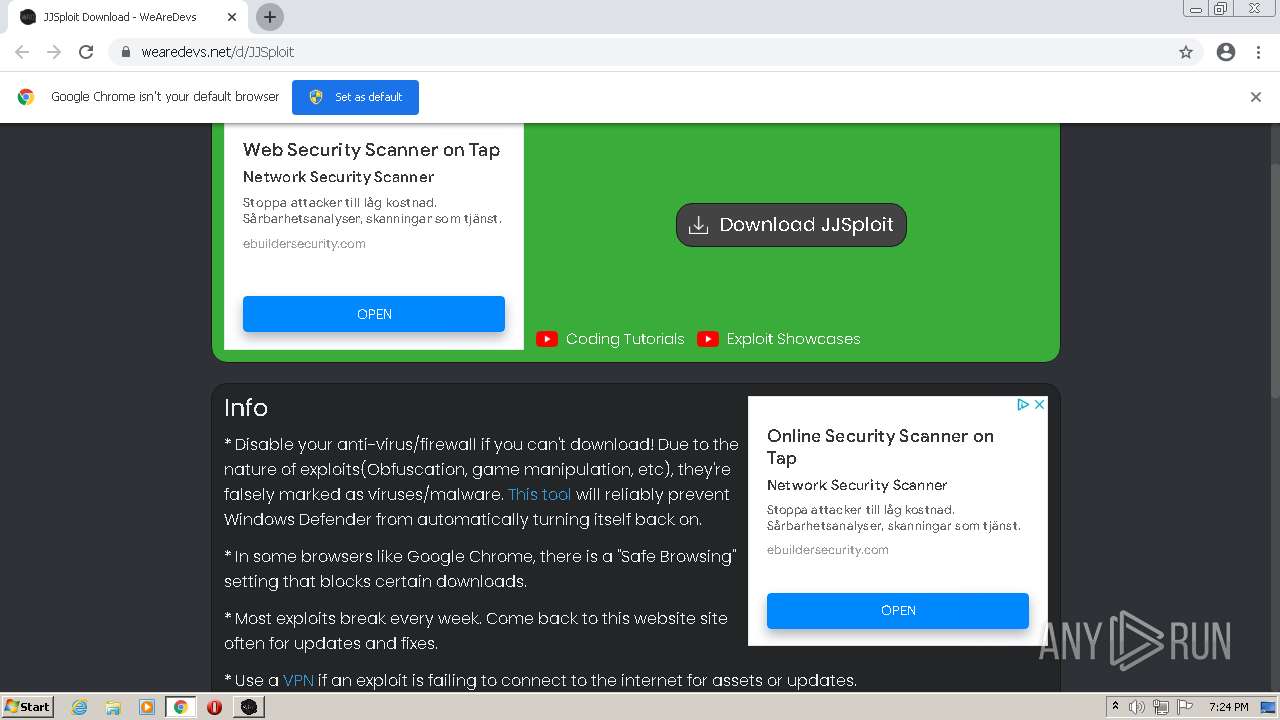Viewport: 1280px width, 720px height.
Task: Click YouTube icon beside Exploit Showcases
Action: coord(708,339)
